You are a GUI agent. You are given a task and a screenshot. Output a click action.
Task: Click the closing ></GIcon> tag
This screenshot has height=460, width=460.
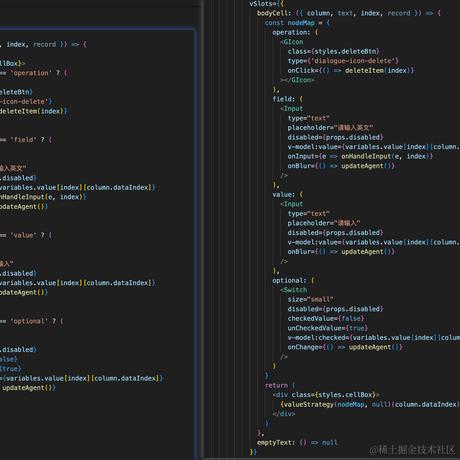(297, 80)
